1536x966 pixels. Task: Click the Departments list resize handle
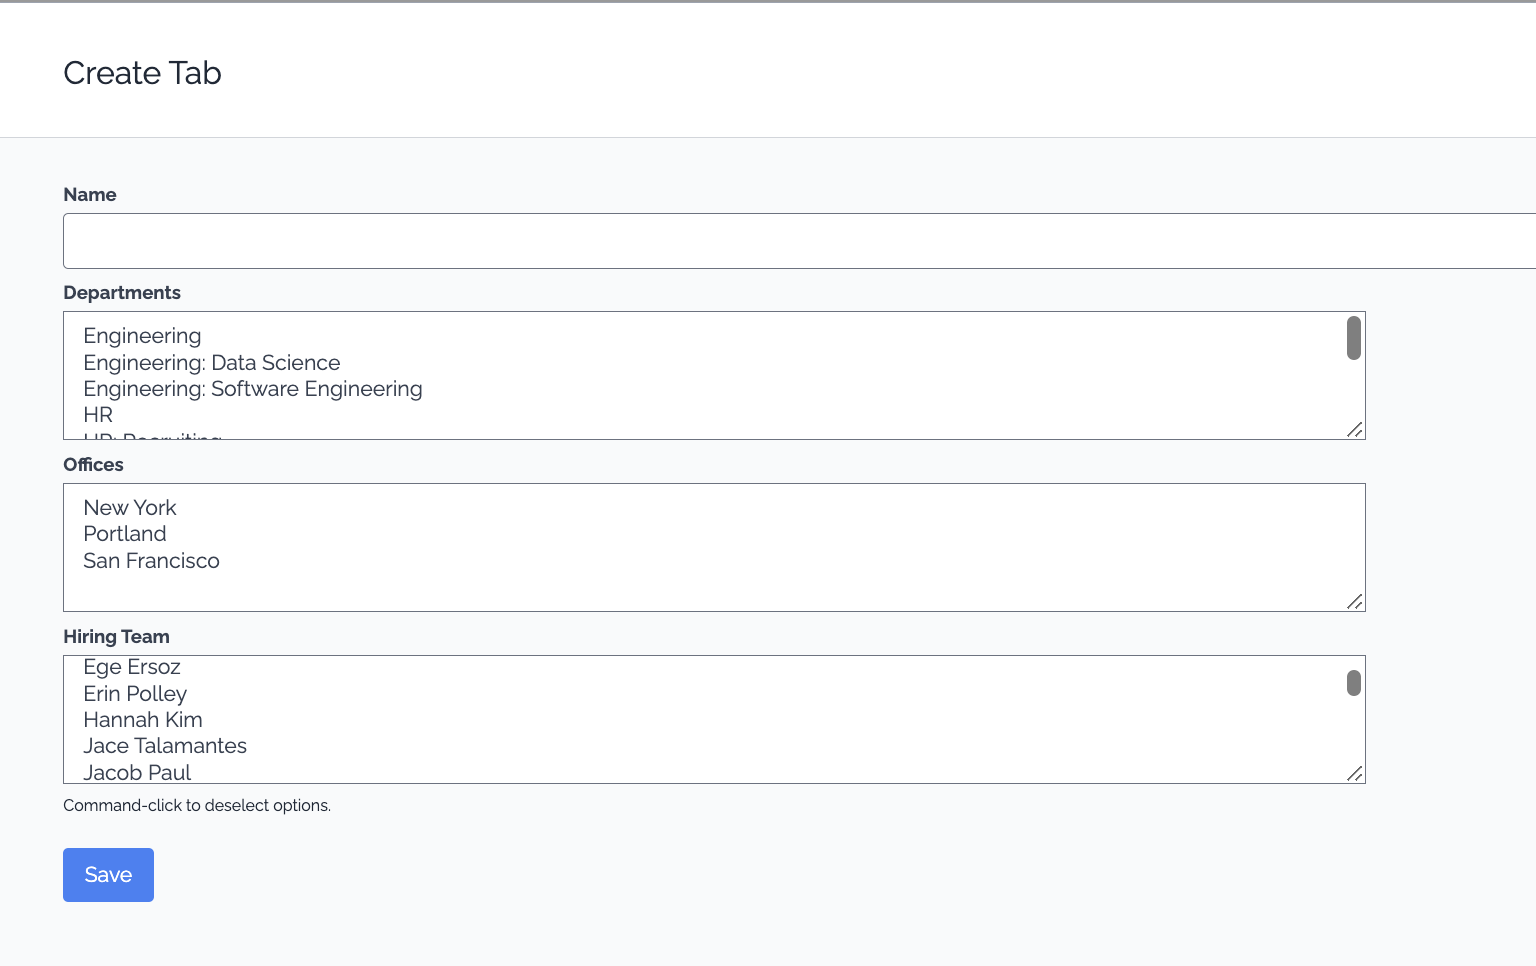click(1355, 430)
